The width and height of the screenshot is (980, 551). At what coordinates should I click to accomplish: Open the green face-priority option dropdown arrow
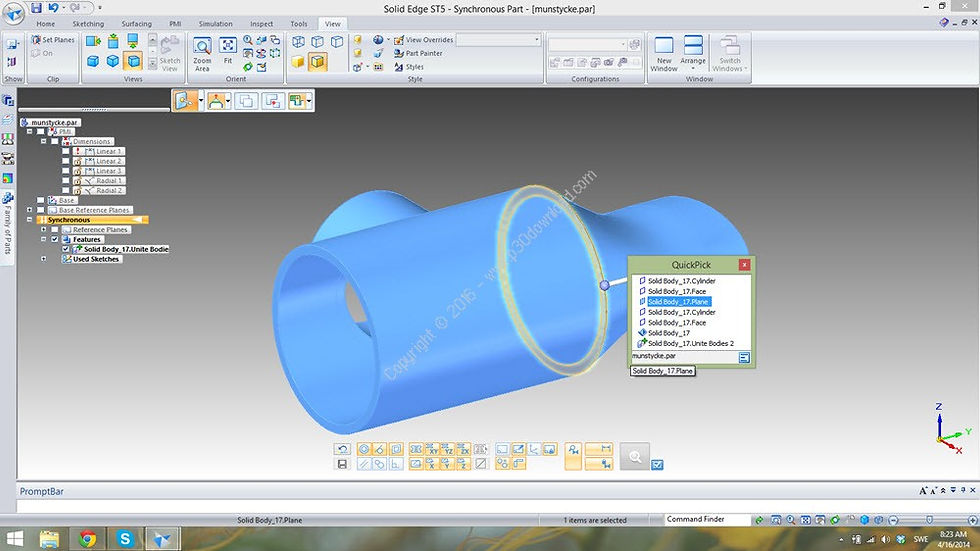click(309, 101)
